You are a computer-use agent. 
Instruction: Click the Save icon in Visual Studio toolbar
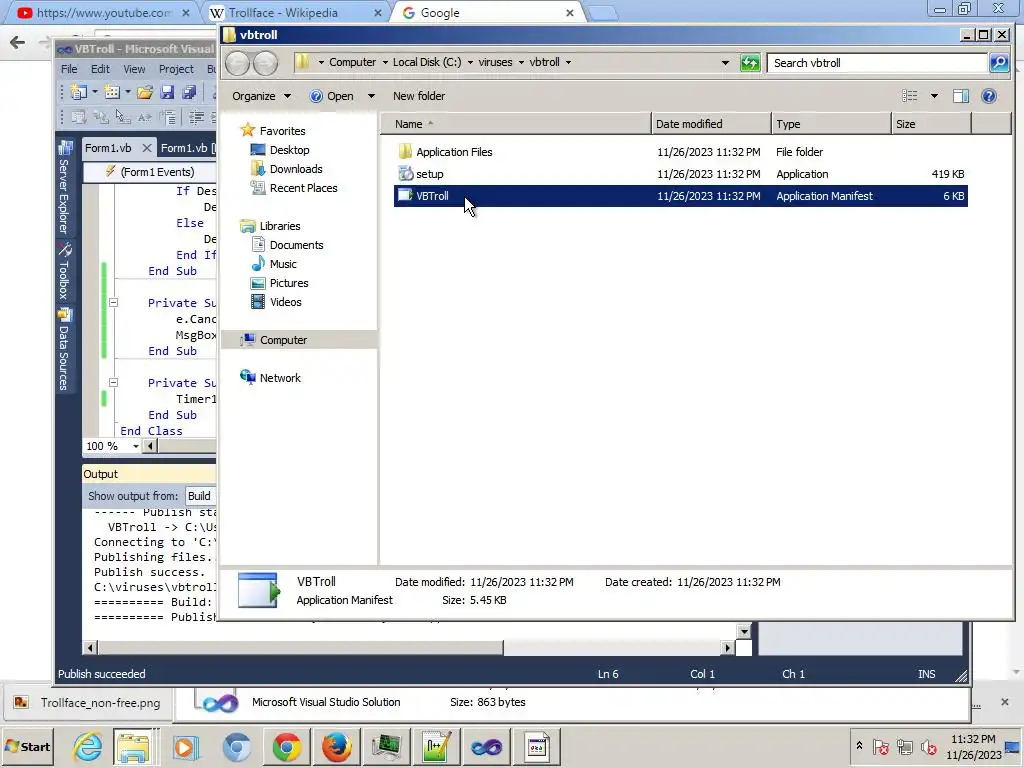tap(167, 92)
